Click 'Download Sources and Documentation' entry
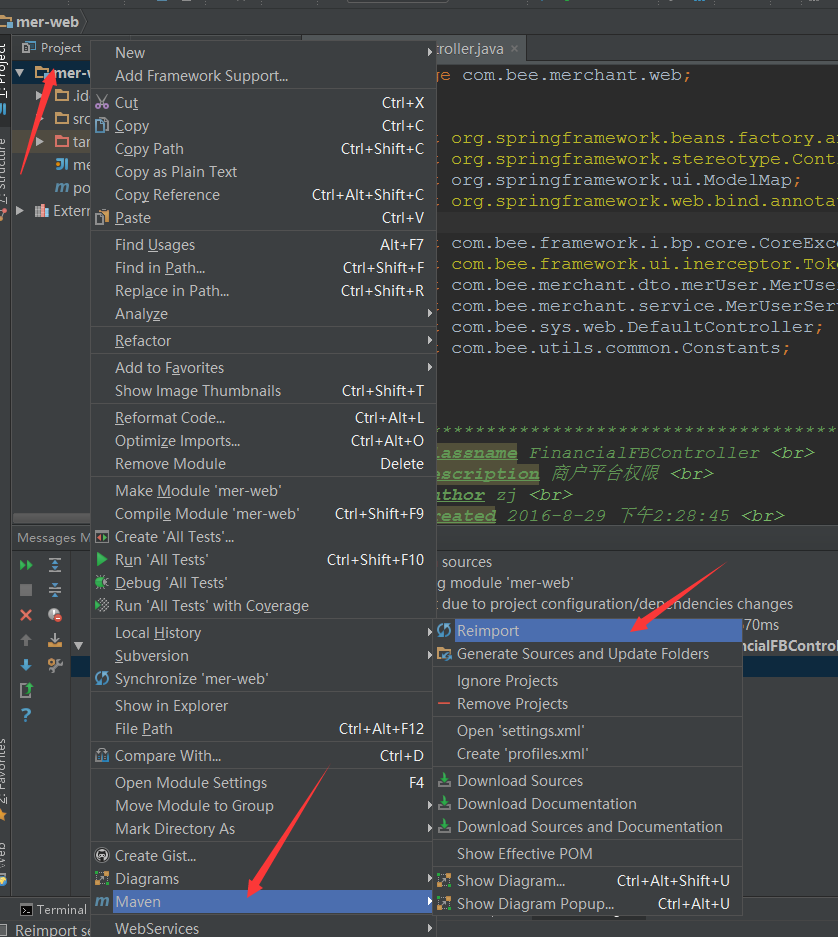Screen dimensions: 838x937 pos(588,826)
